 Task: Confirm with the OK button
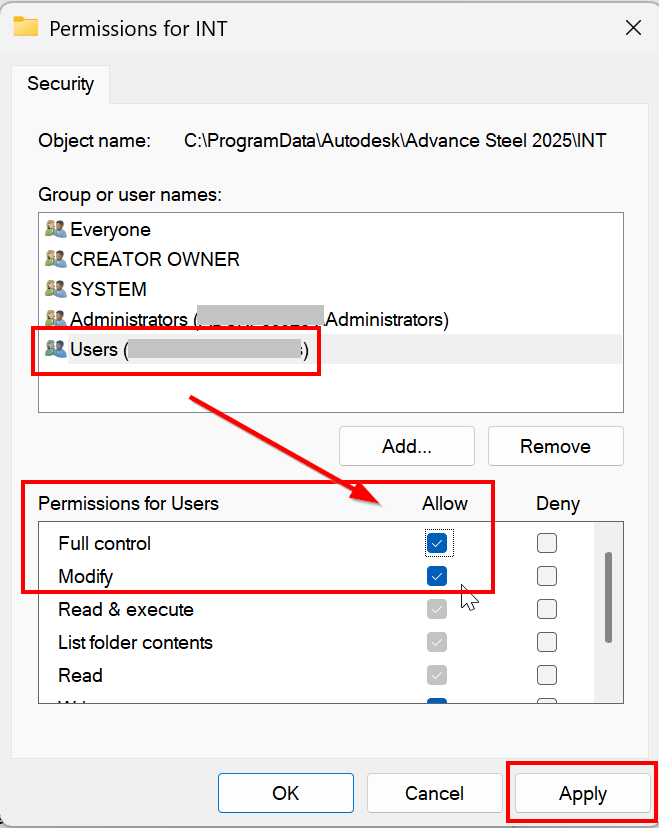tap(286, 793)
